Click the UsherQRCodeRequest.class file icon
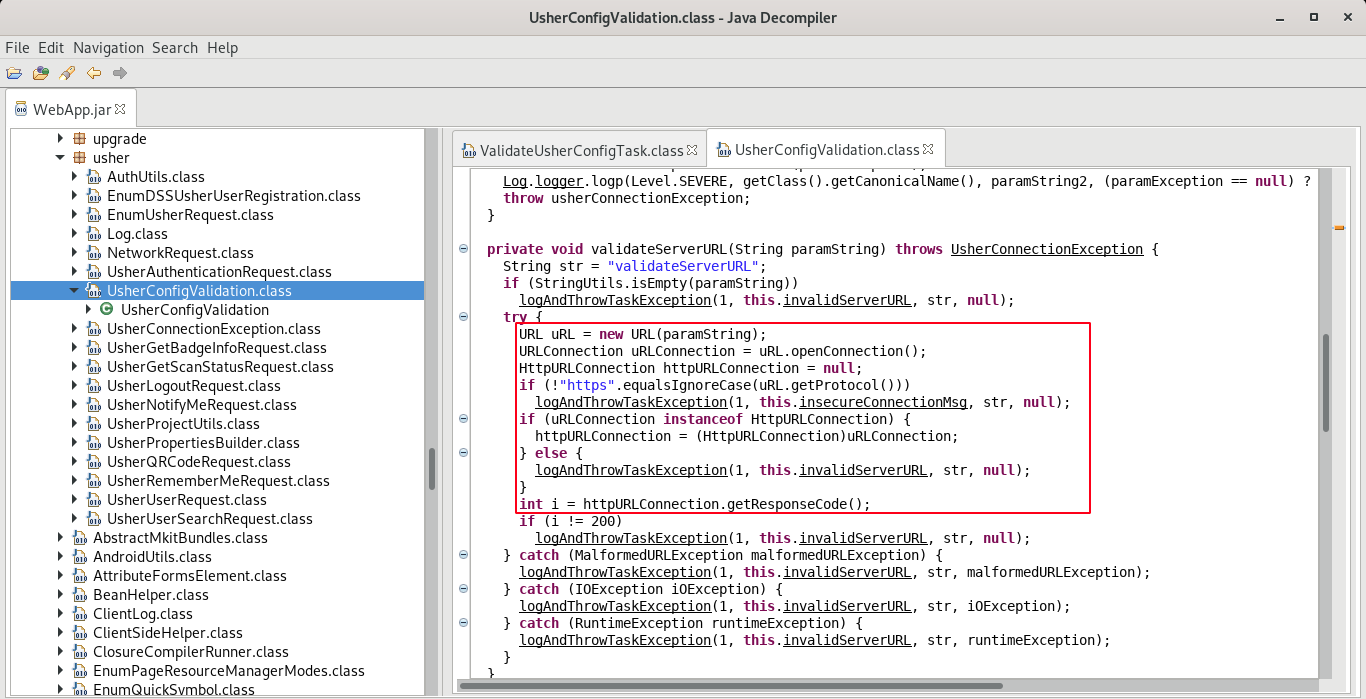Screen dimensions: 1366x699 click(x=94, y=462)
